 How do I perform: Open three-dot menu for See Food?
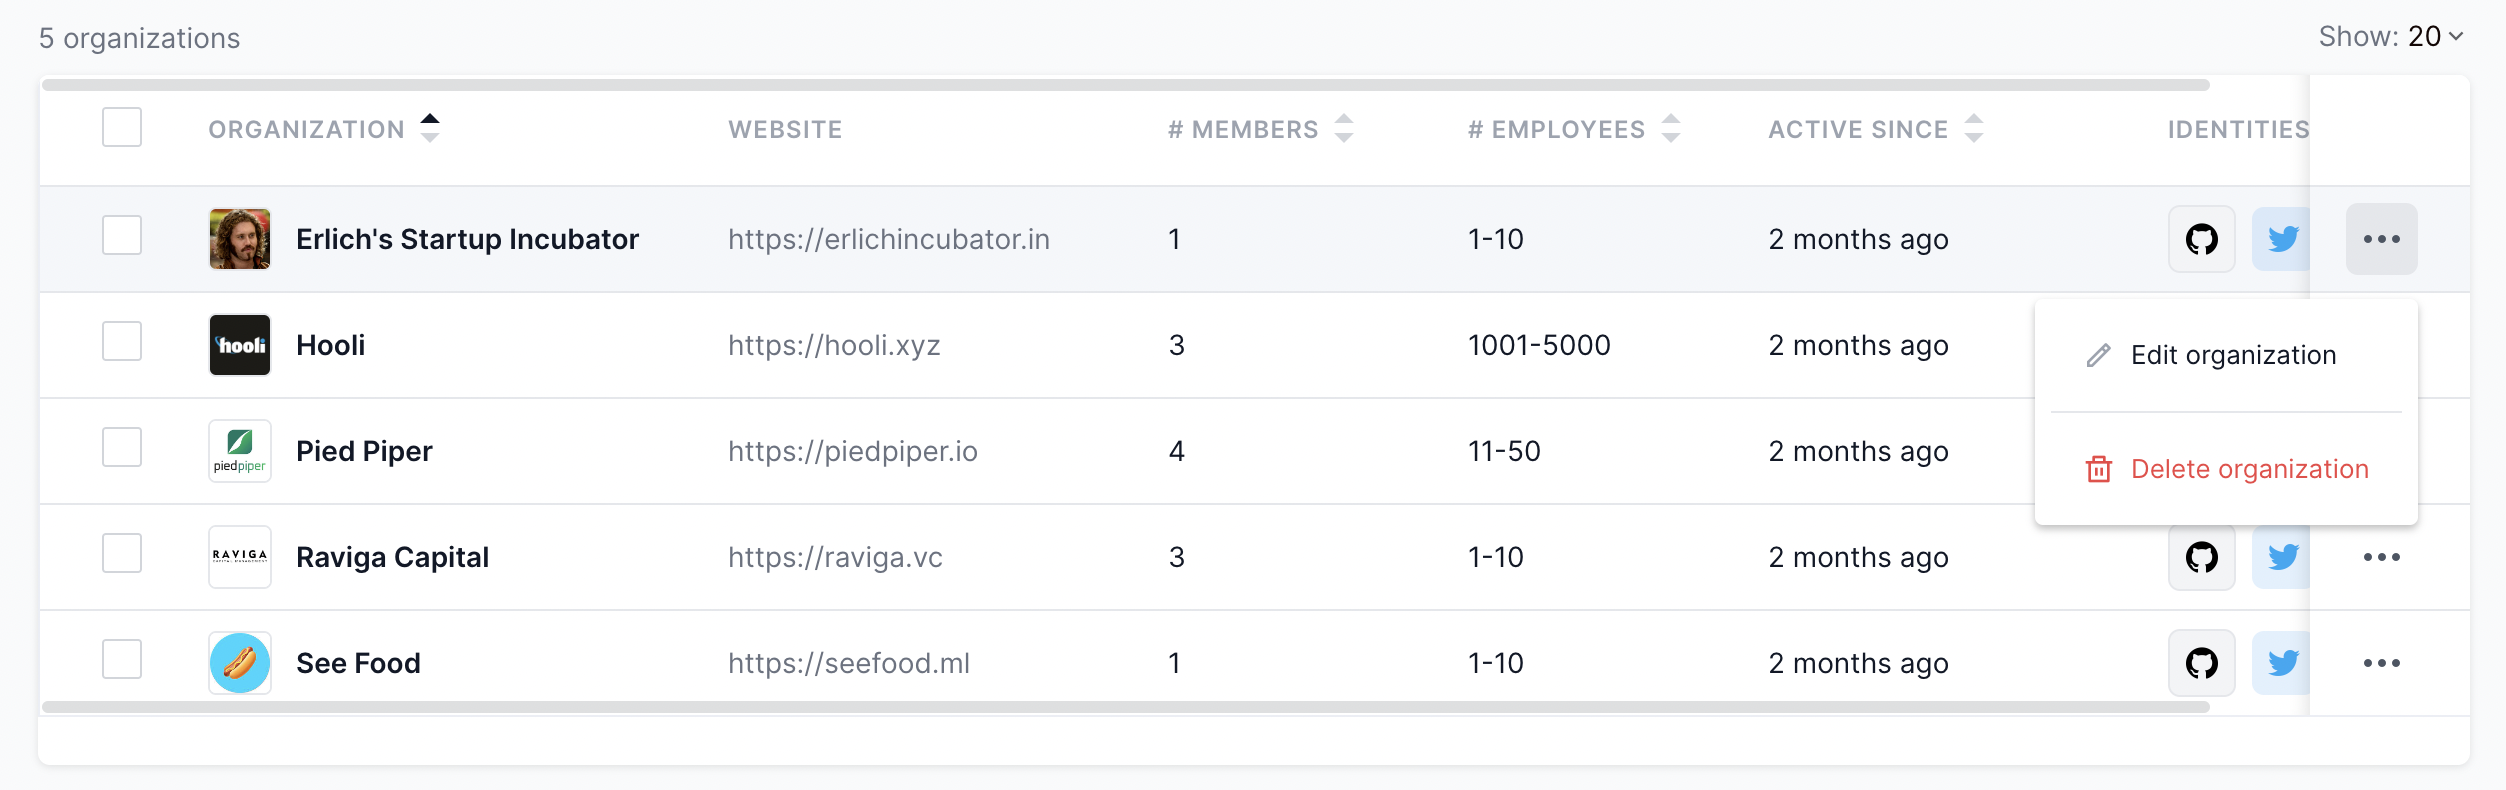(2381, 663)
